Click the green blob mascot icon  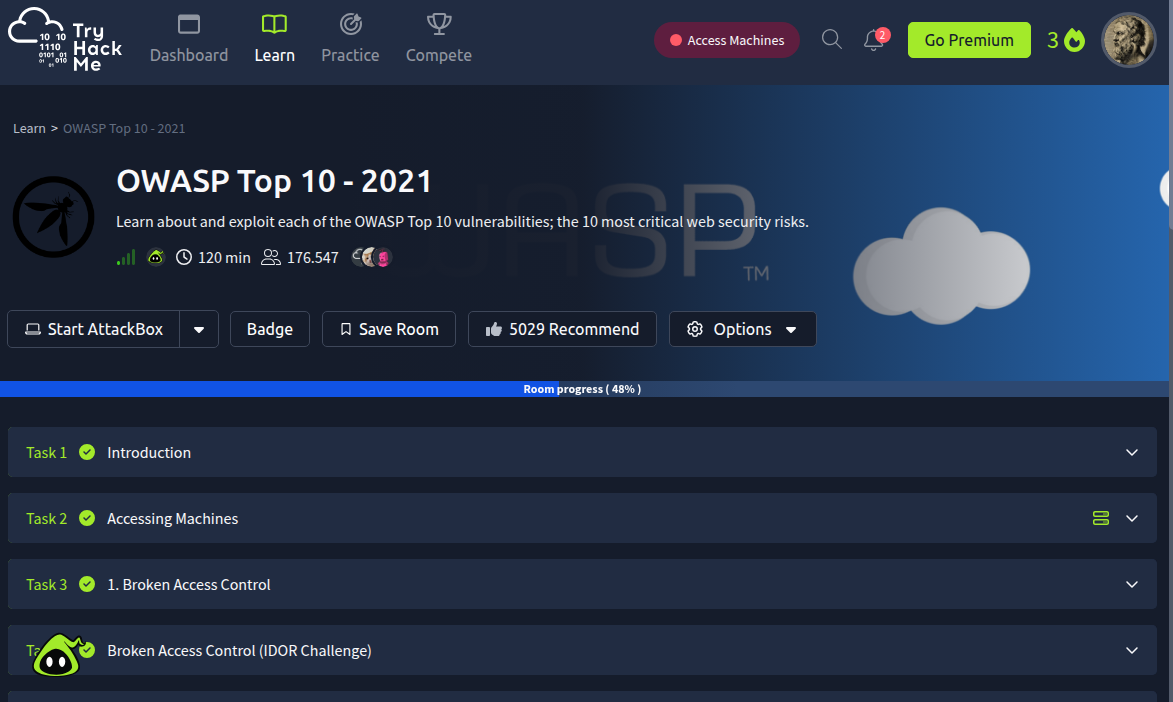[58, 656]
